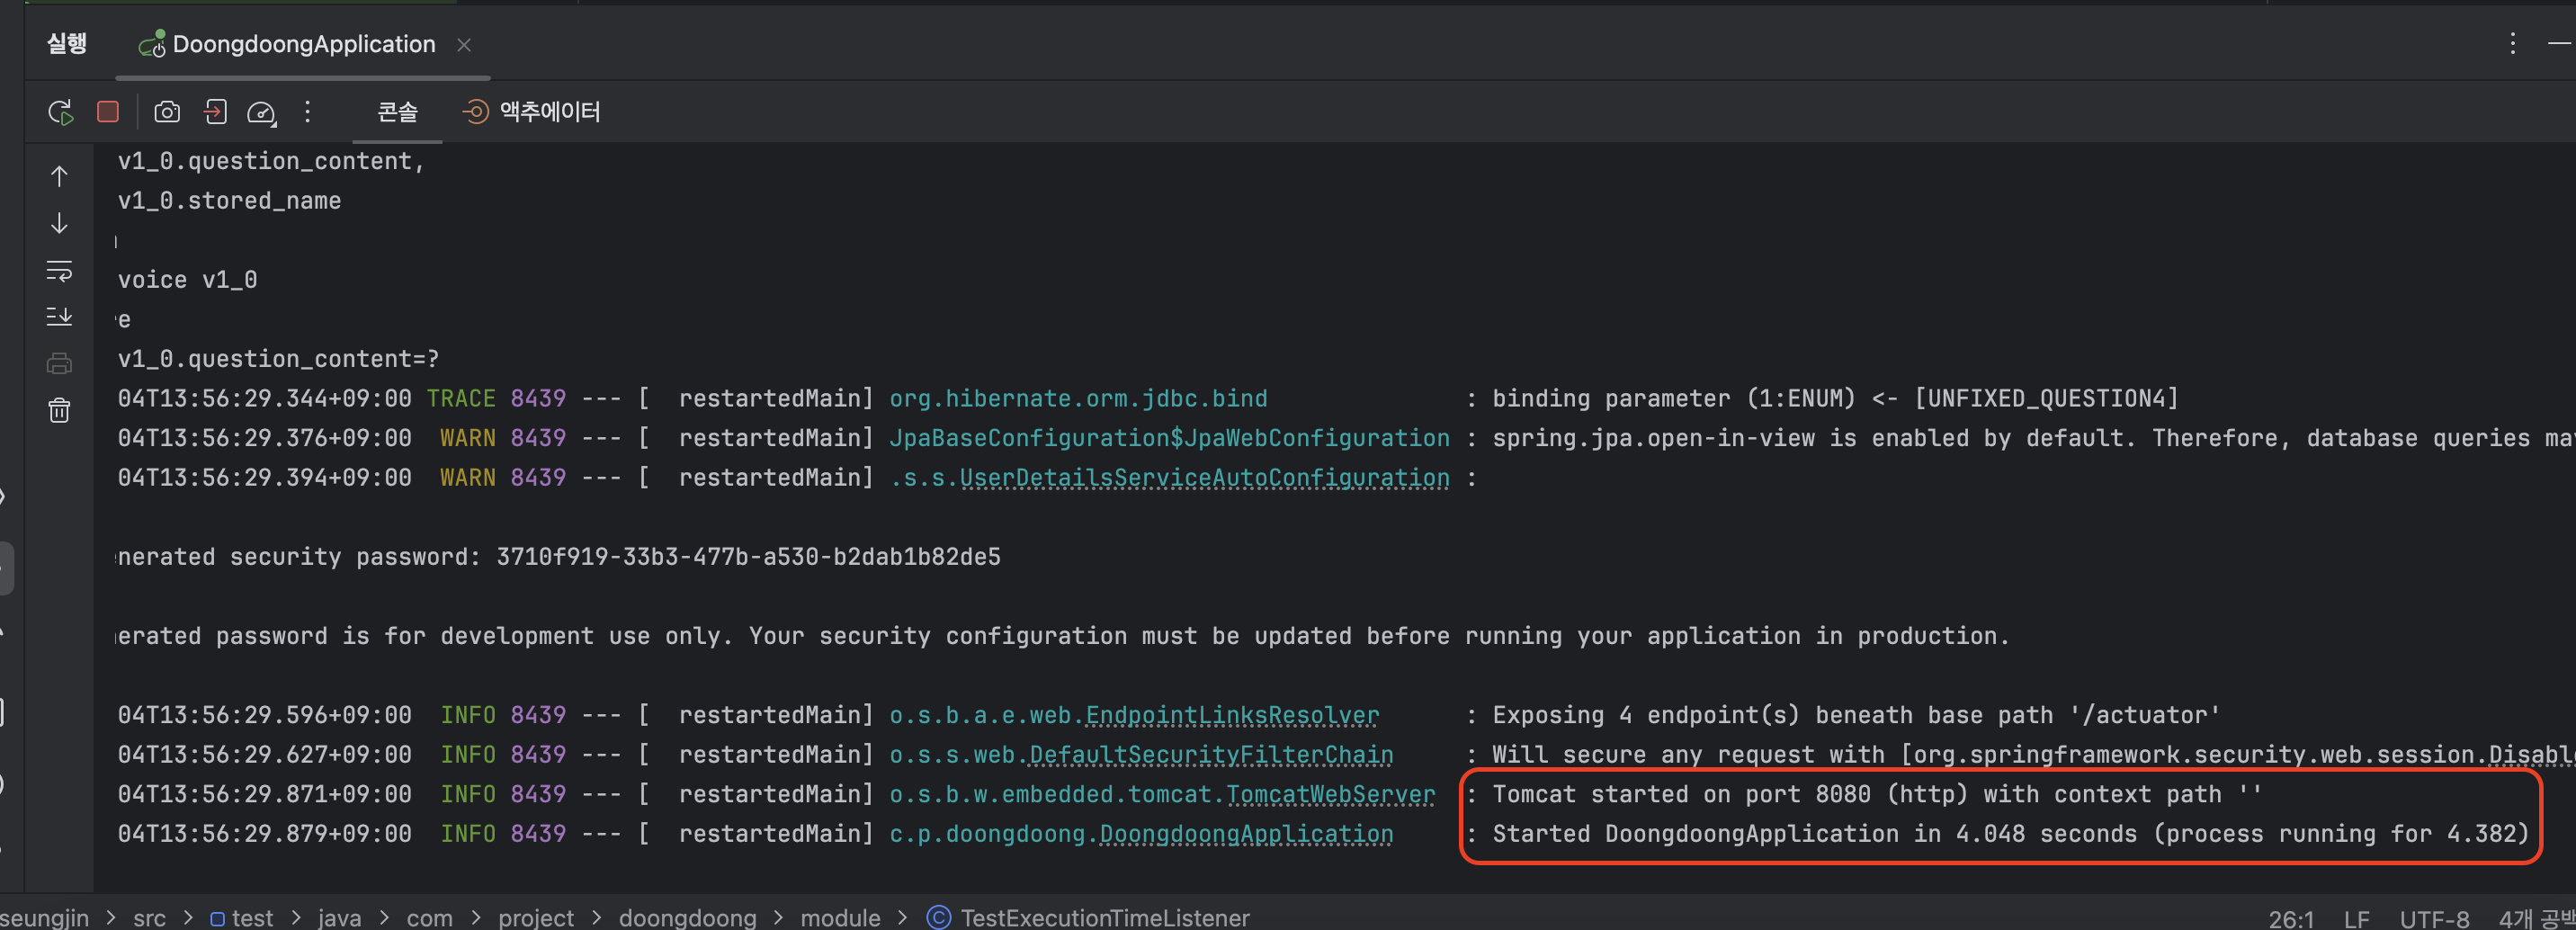Open TomcatWebServer class link
Screen dimensions: 2576x930
(1330, 794)
